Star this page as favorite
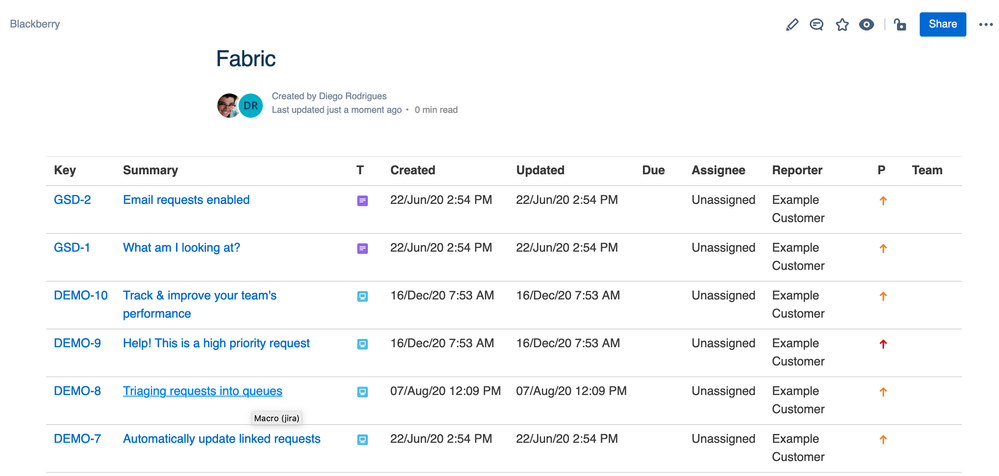The image size is (999, 476). 842,25
